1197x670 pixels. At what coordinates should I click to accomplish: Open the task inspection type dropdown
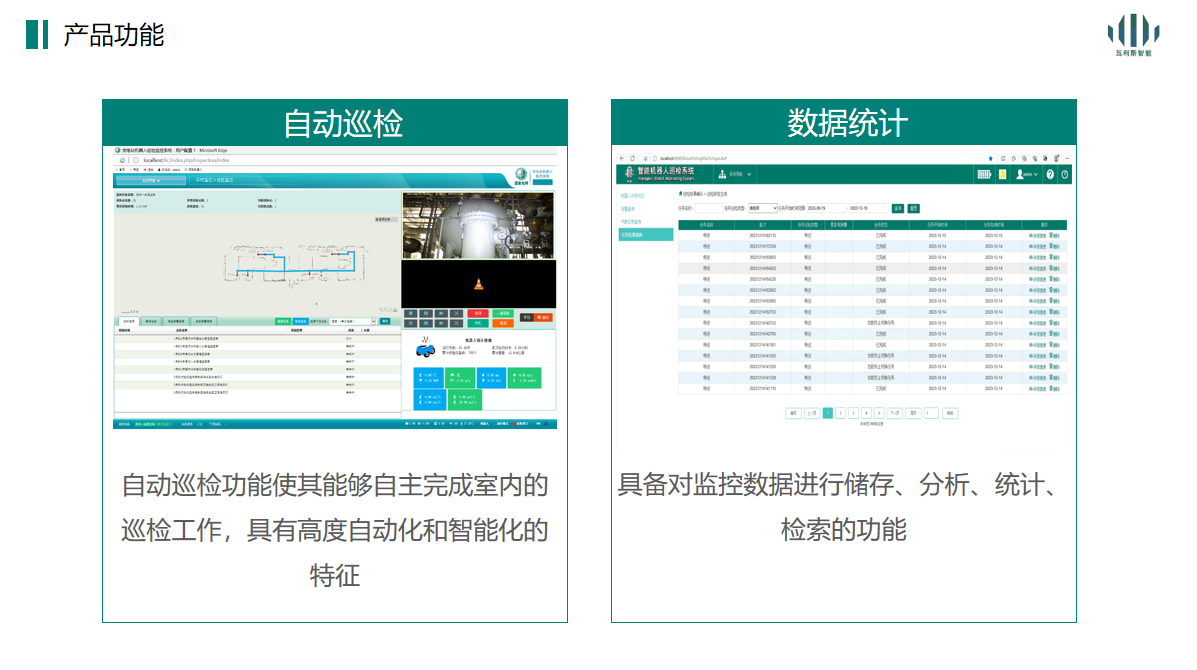762,208
